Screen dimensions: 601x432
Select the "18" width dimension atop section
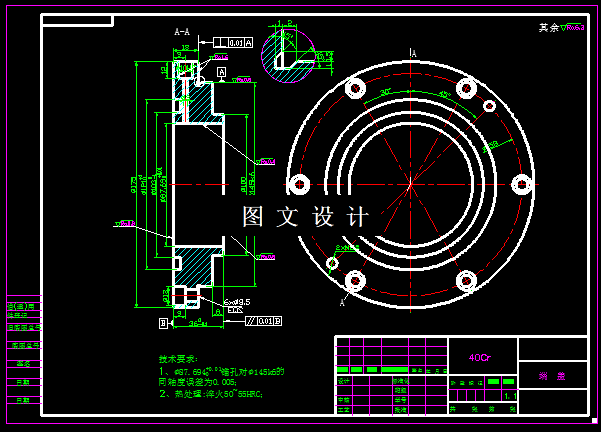pyautogui.click(x=185, y=48)
